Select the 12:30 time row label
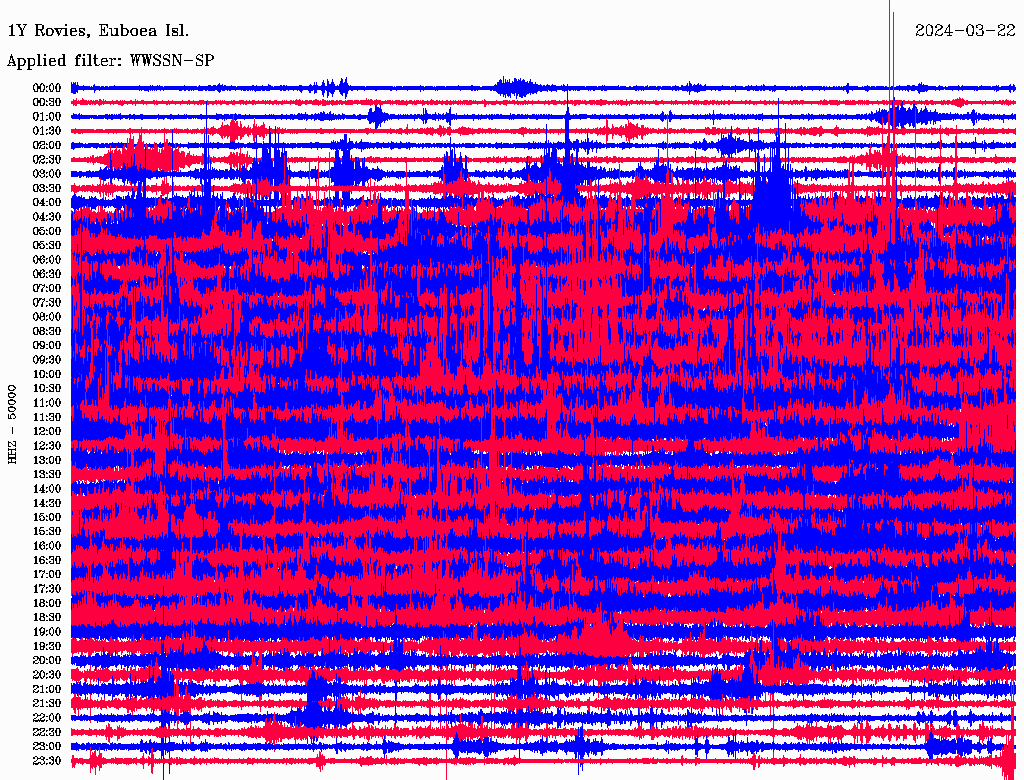 click(x=47, y=446)
